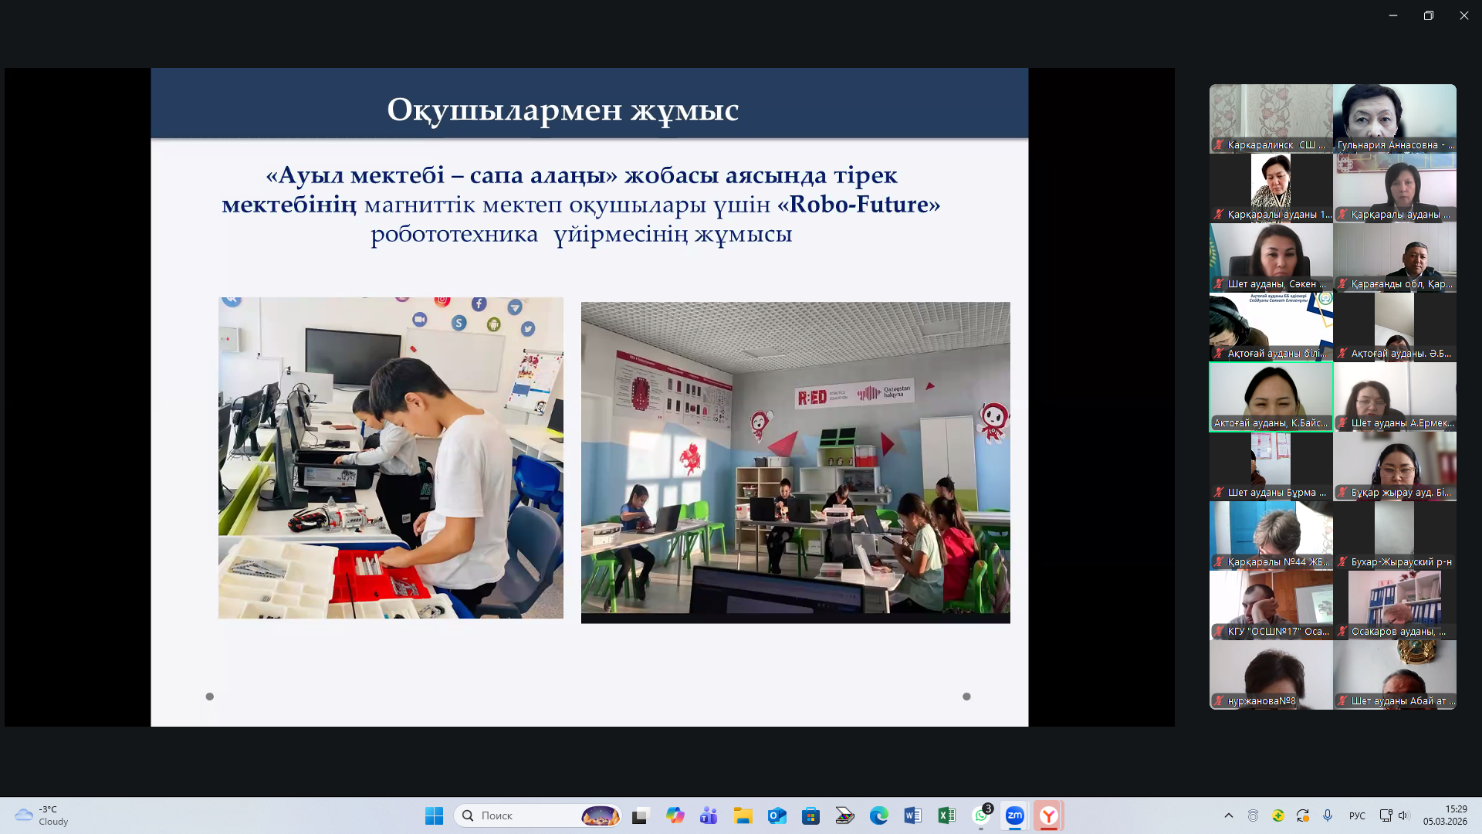Expand the hidden system tray icons
Viewport: 1482px width, 834px height.
point(1228,816)
